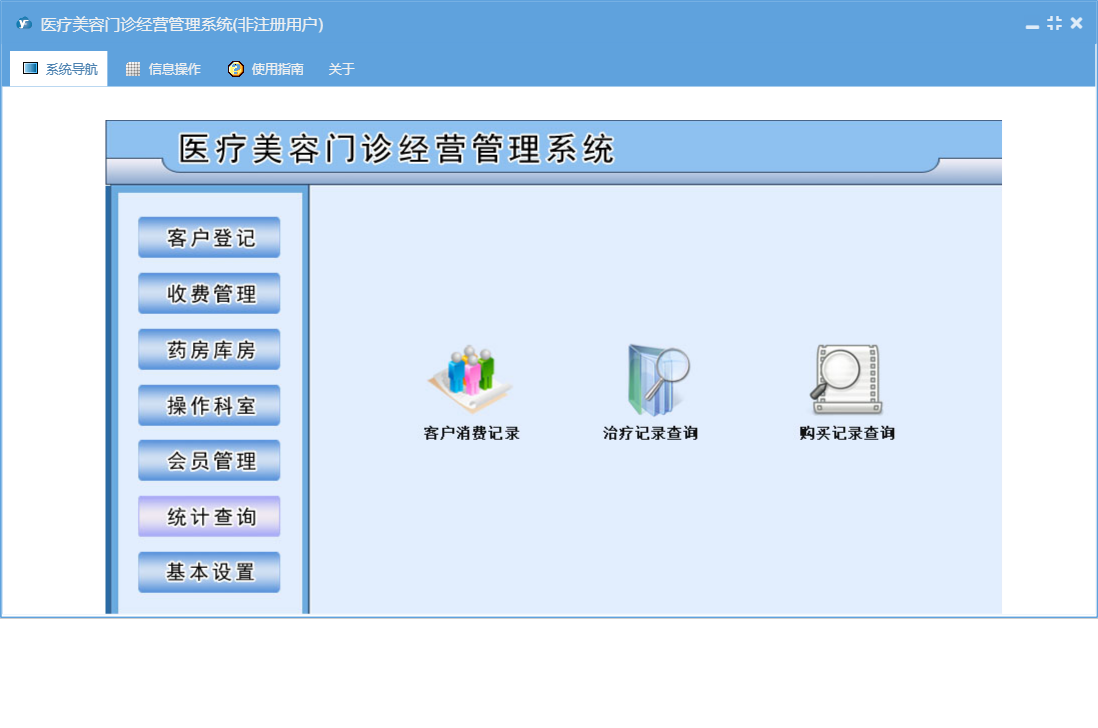Click the 信息操作 grid icon
1098x728 pixels.
pos(132,69)
